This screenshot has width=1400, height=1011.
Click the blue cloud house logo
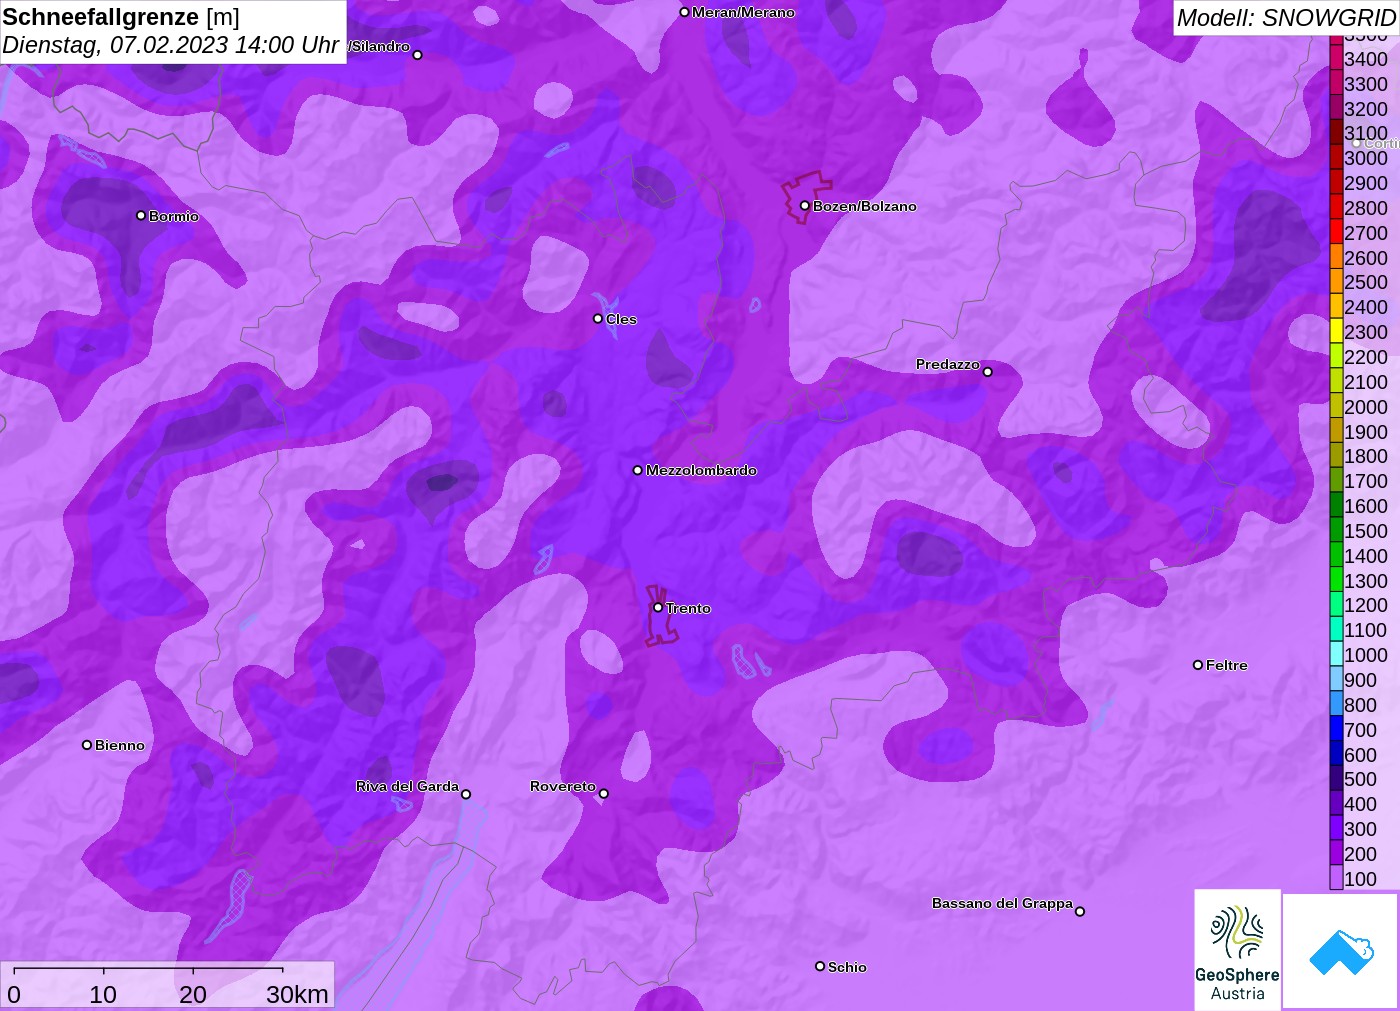(1340, 950)
